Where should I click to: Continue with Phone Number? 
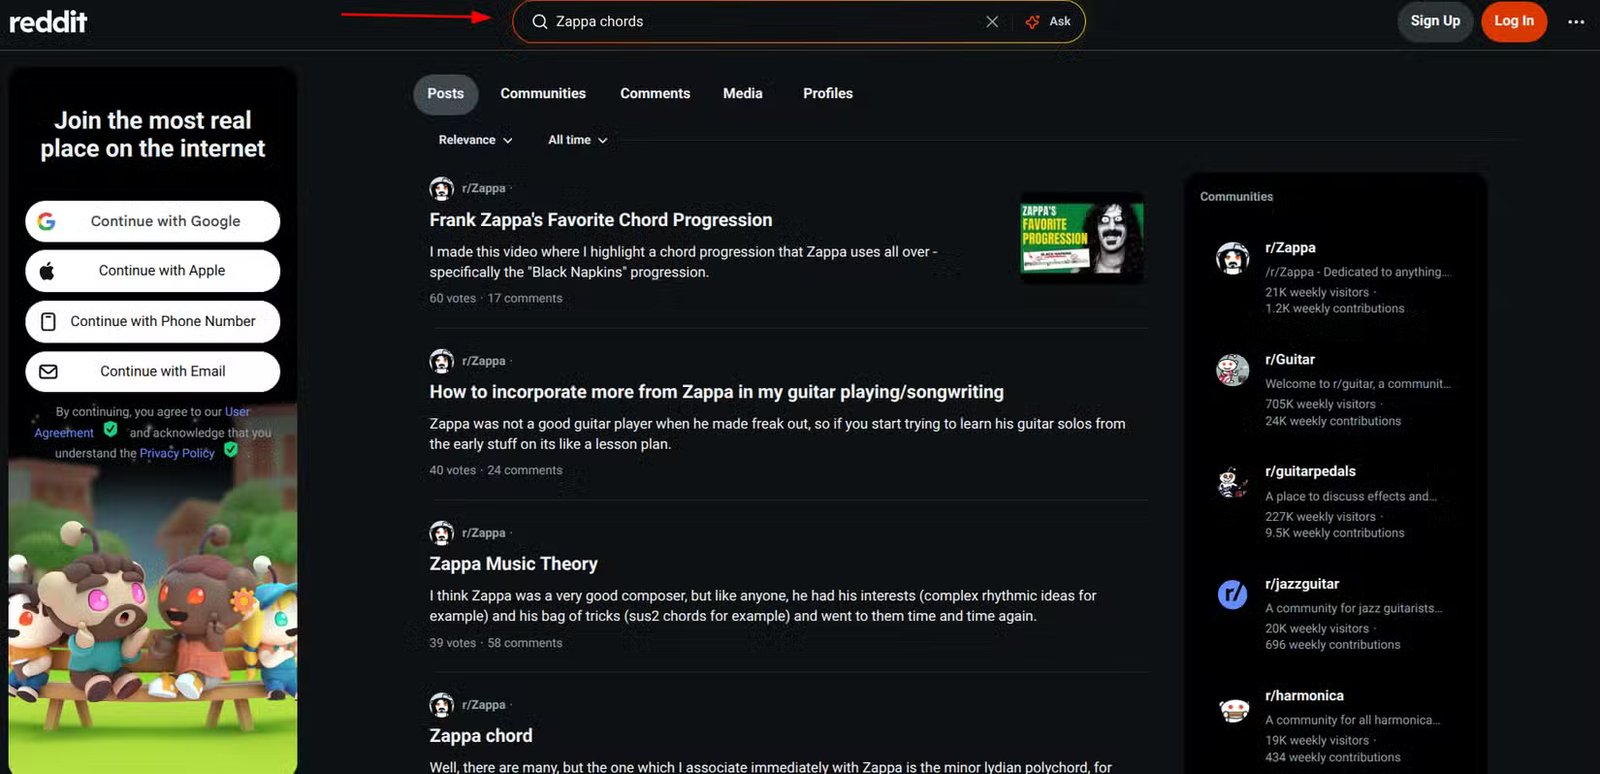coord(153,321)
